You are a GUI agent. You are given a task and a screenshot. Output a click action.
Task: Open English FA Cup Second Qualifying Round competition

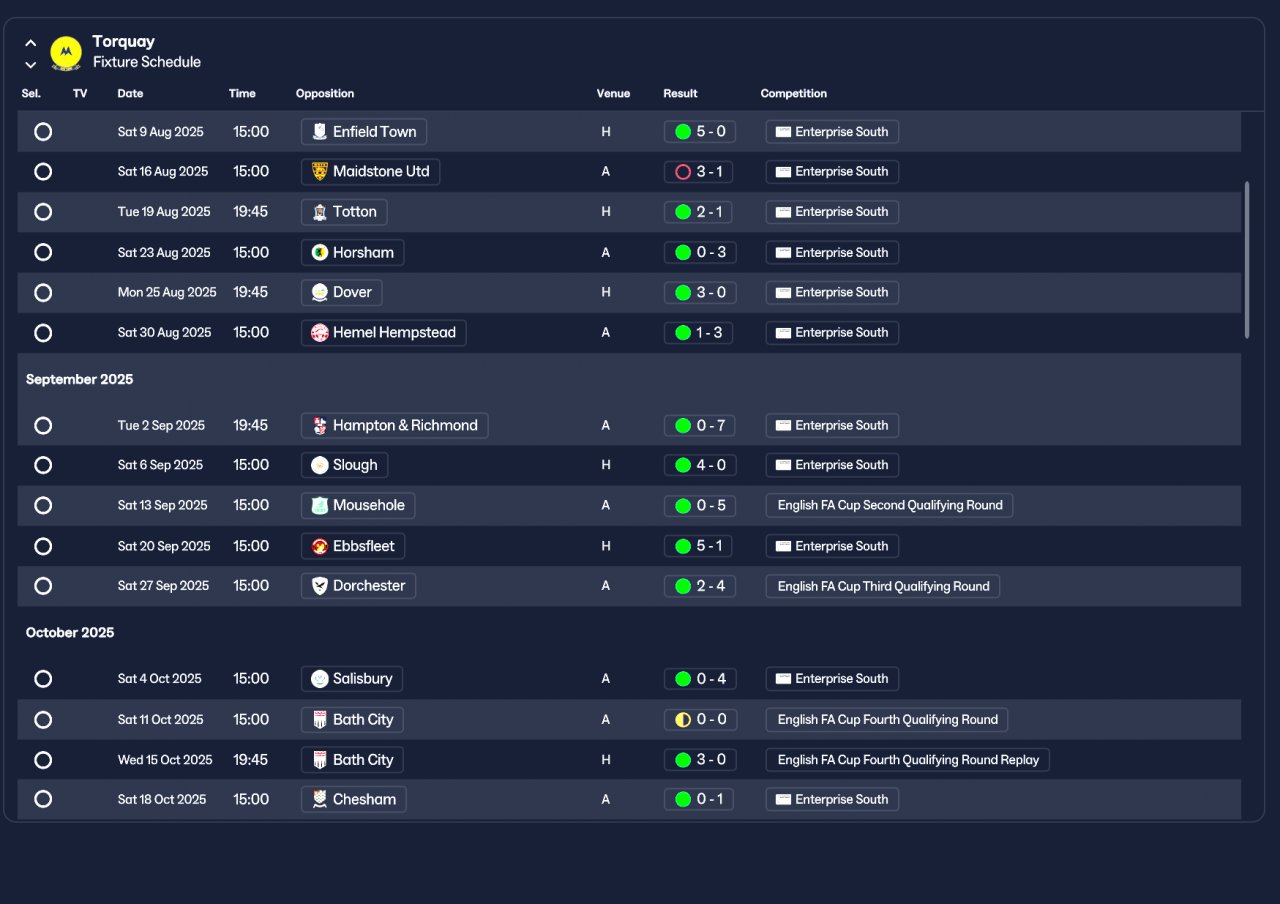(x=889, y=505)
